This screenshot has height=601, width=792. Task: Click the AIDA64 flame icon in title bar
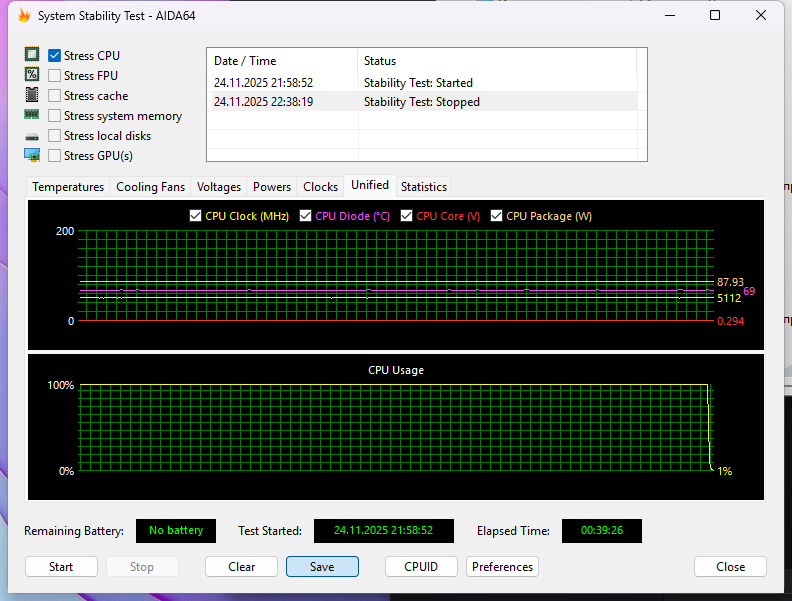pos(24,16)
